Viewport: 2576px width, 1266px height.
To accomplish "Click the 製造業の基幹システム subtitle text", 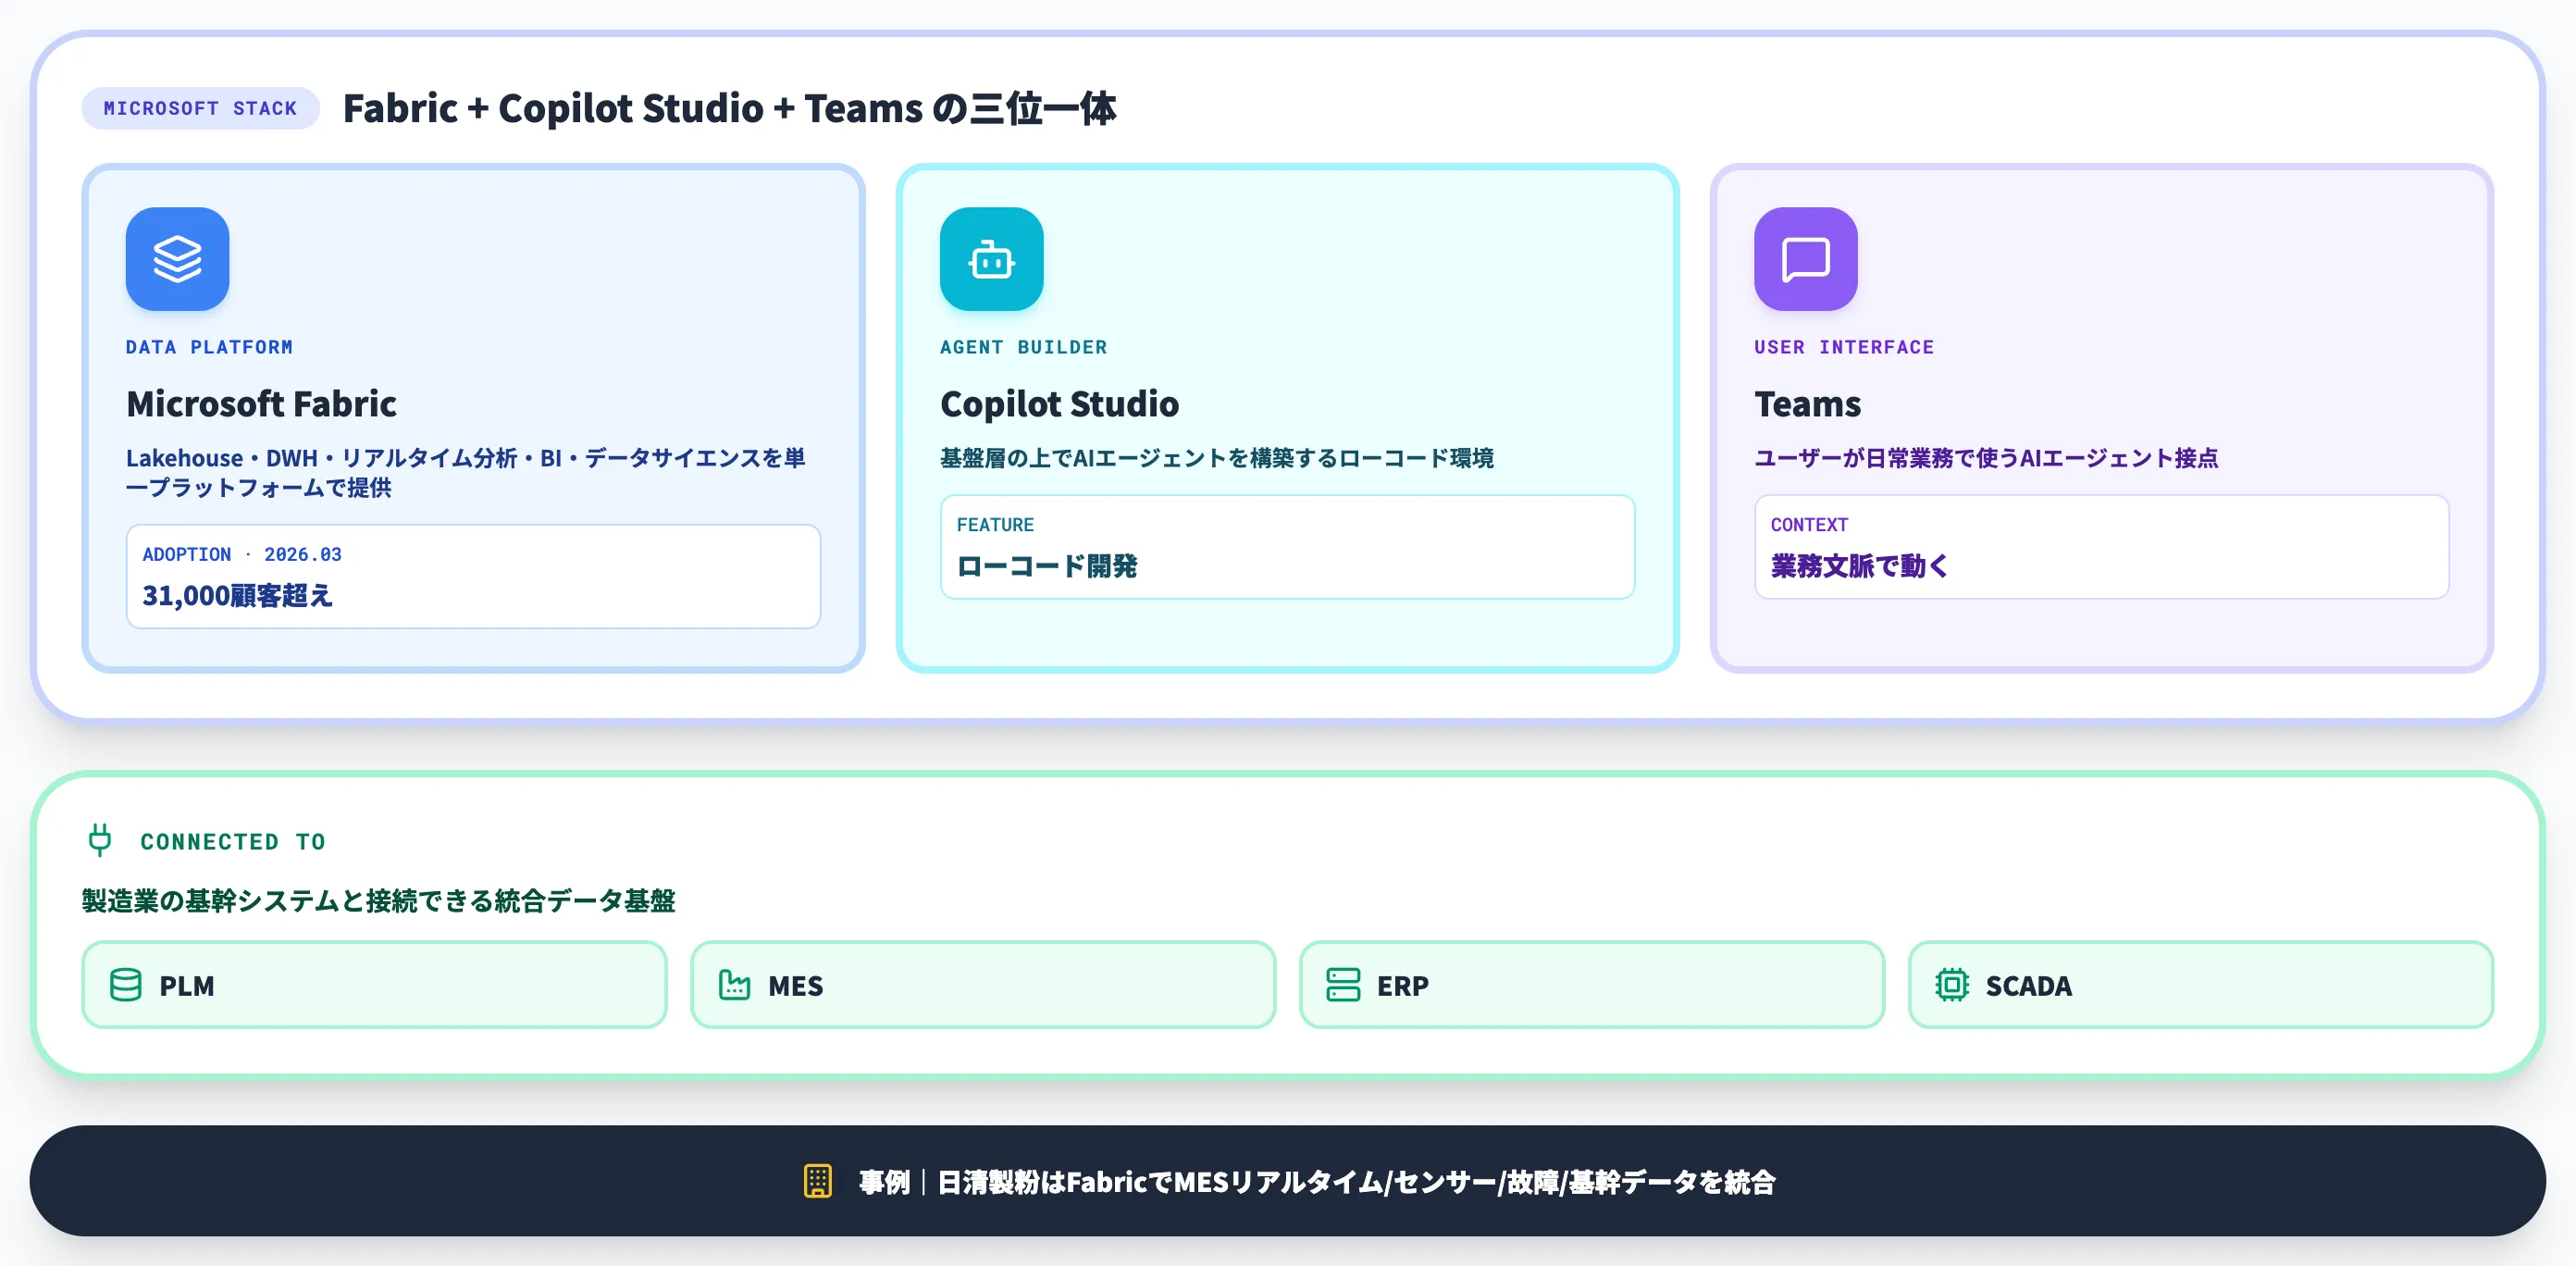I will [x=378, y=901].
